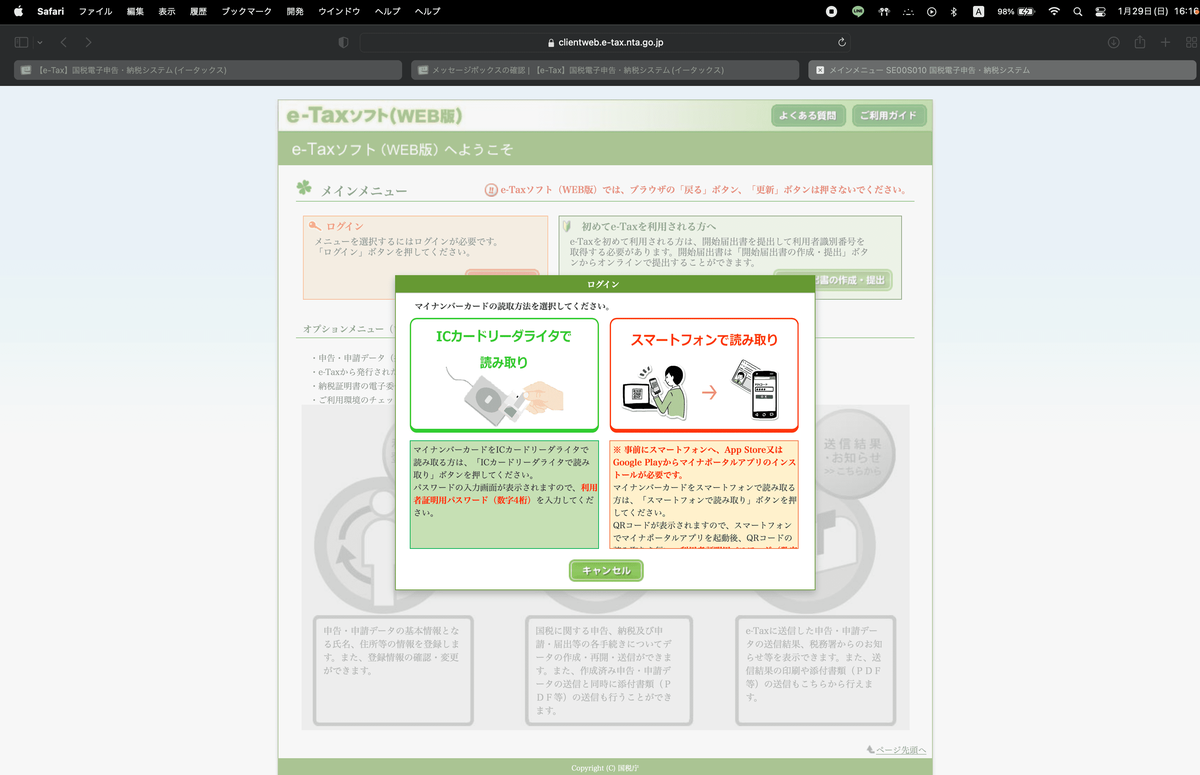
Task: Open the ブックマーク menu
Action: [x=246, y=11]
